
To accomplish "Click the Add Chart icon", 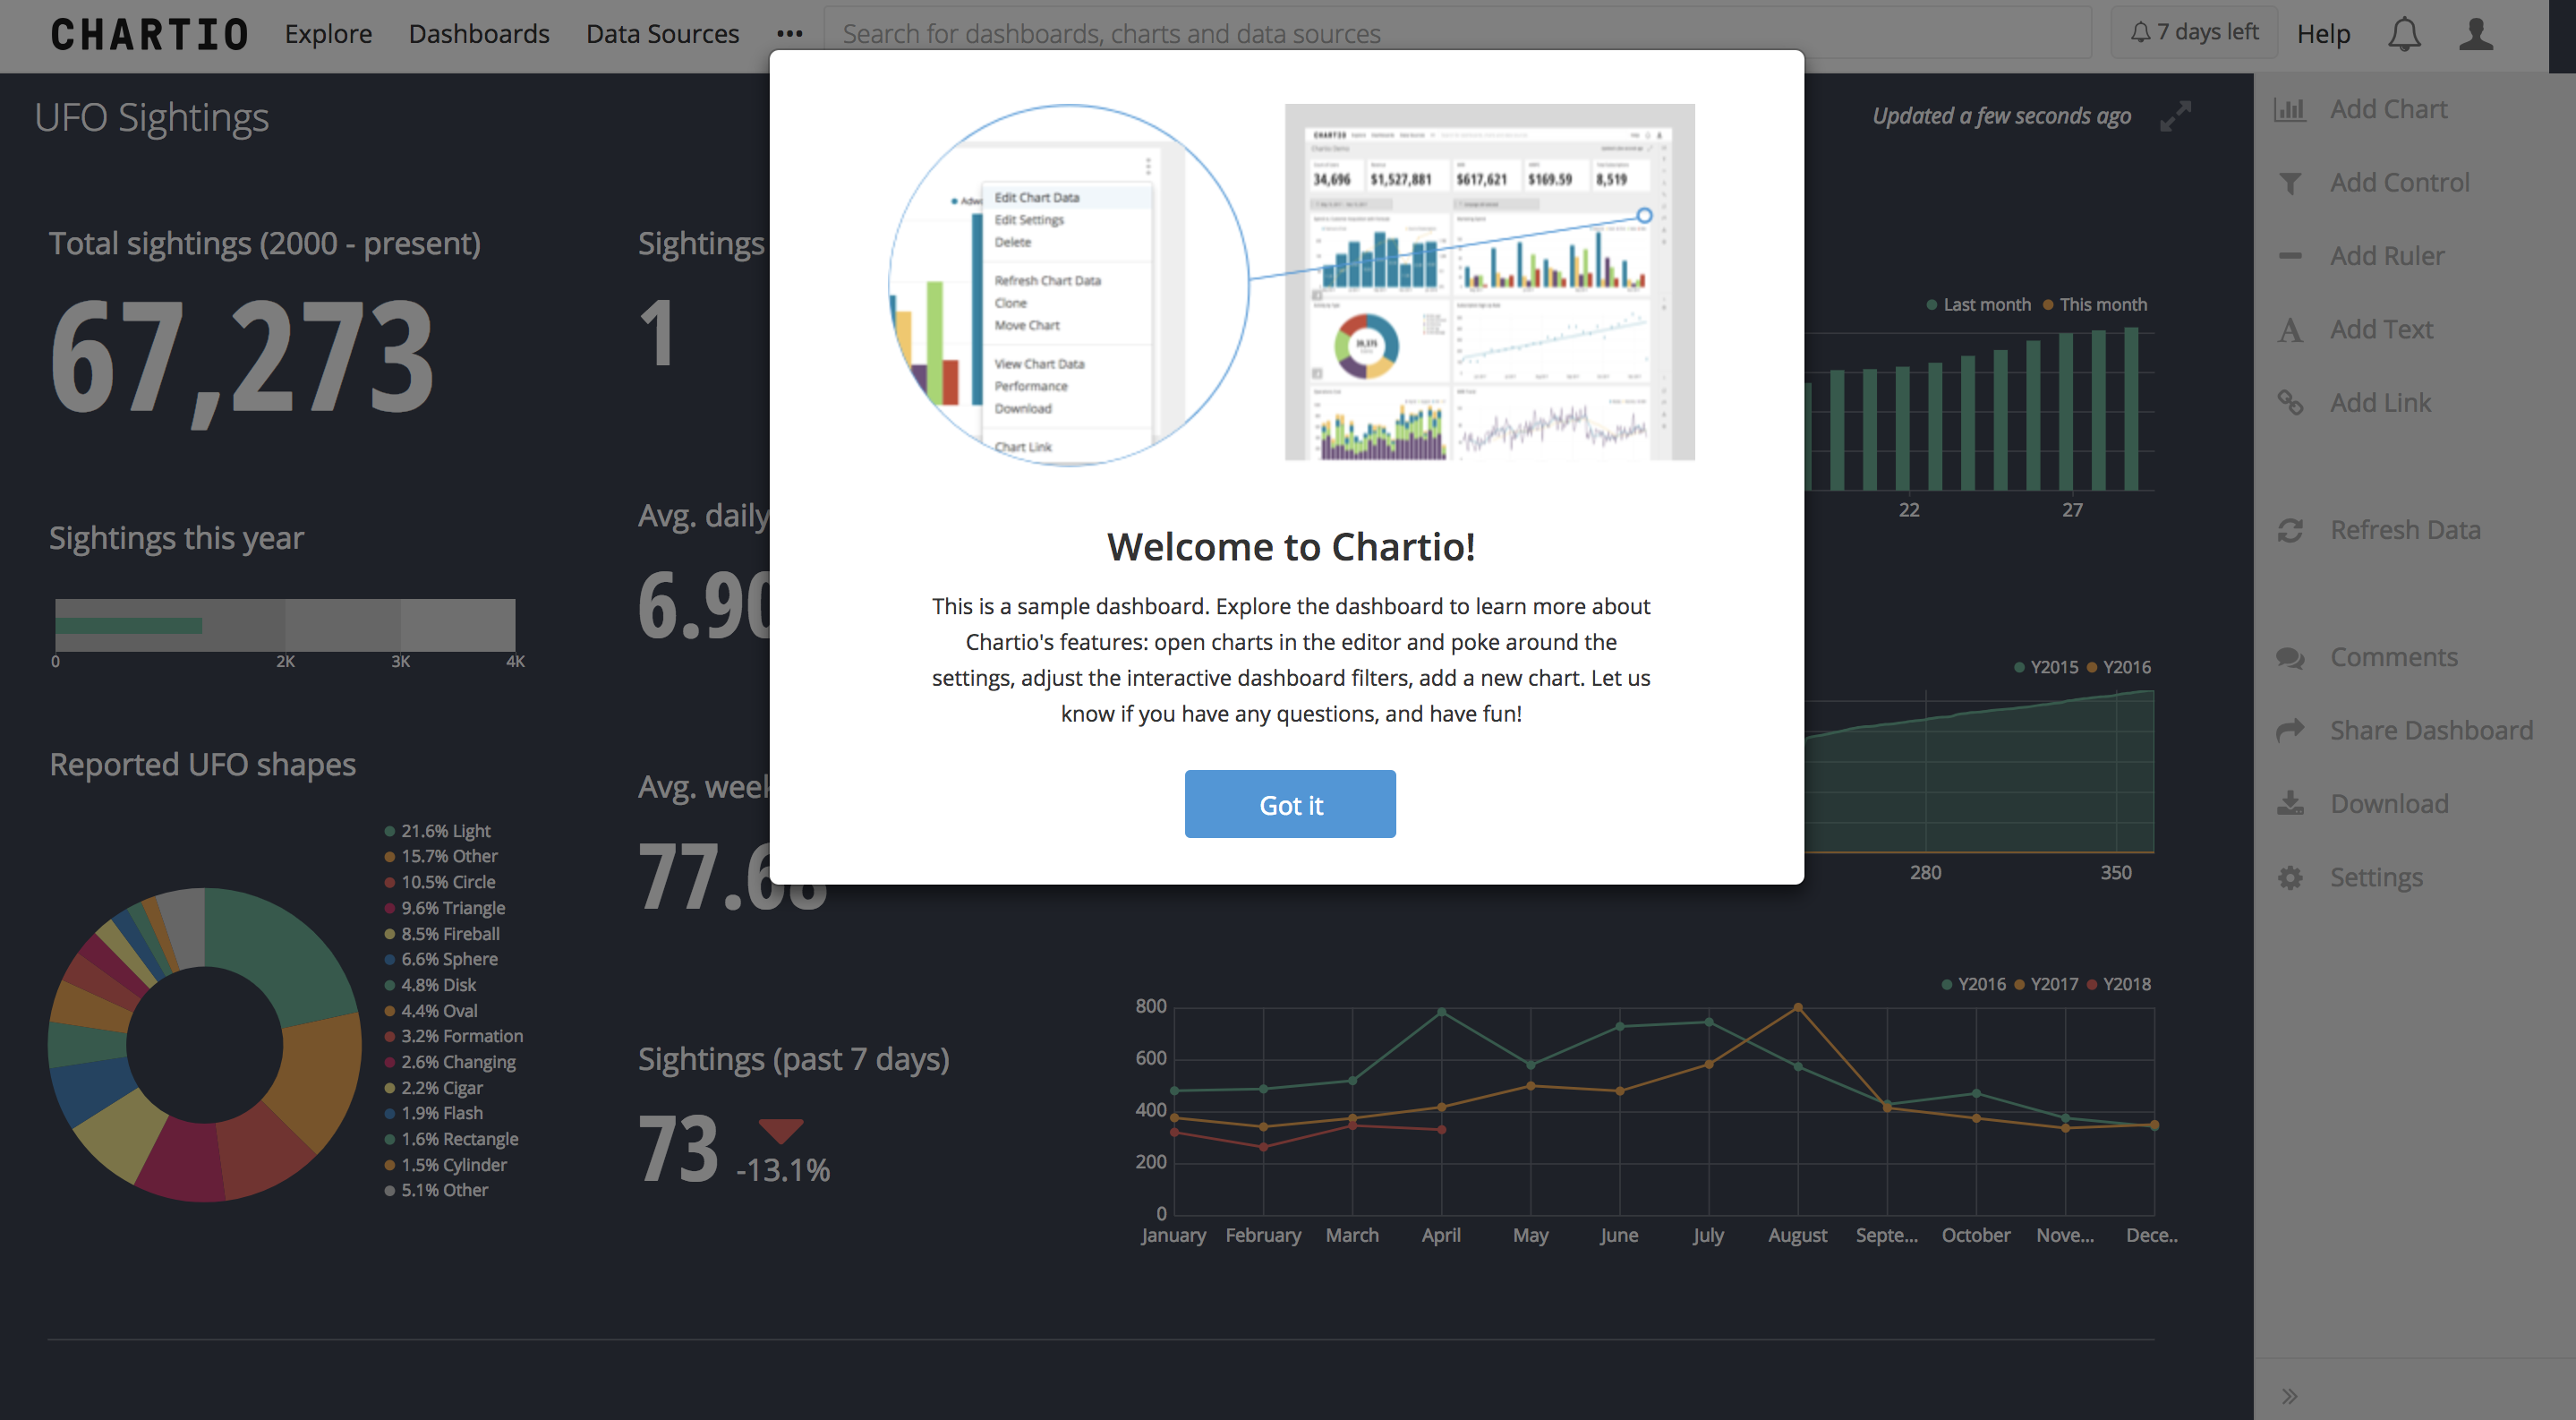I will (x=2291, y=108).
